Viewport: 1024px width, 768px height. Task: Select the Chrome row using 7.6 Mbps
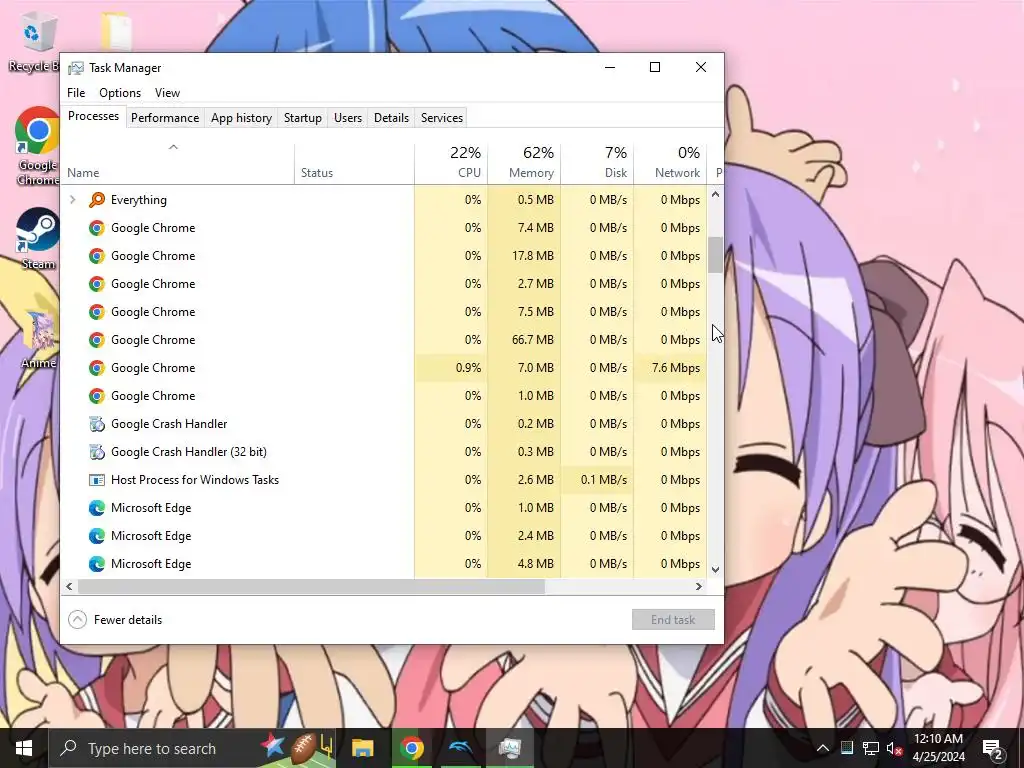pos(384,368)
